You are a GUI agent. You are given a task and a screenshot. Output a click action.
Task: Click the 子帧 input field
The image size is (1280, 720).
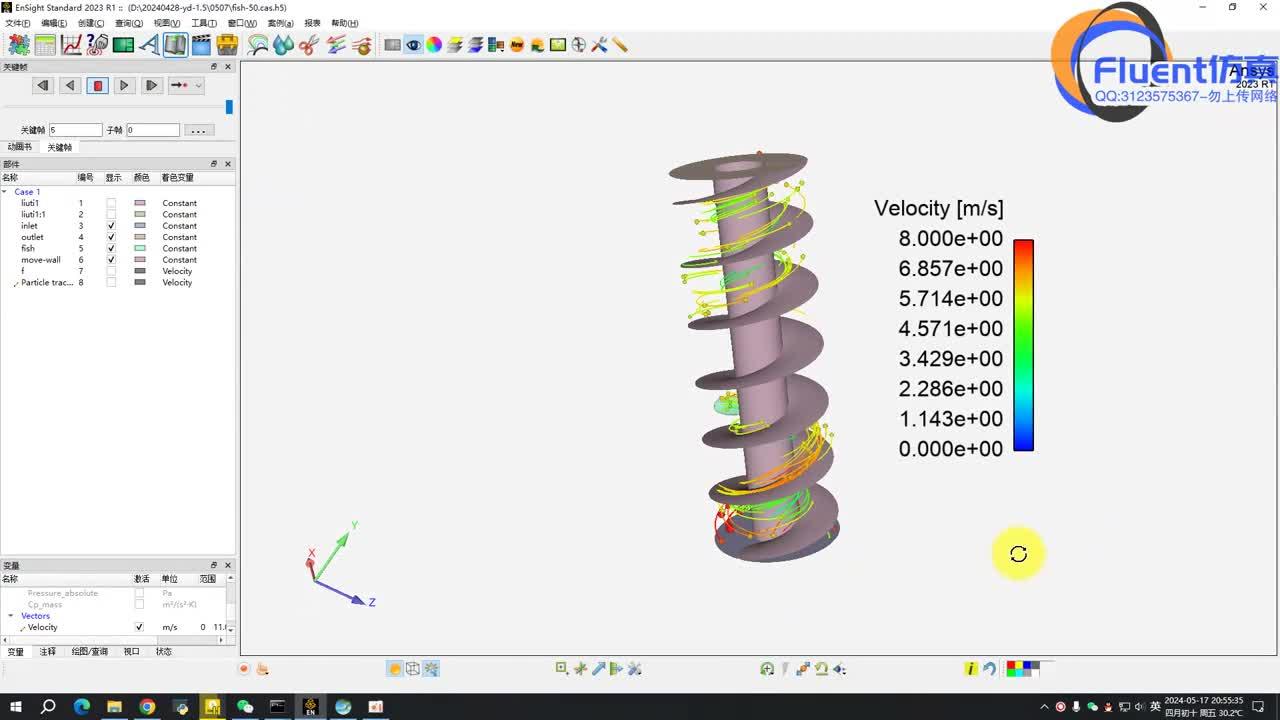coord(152,130)
